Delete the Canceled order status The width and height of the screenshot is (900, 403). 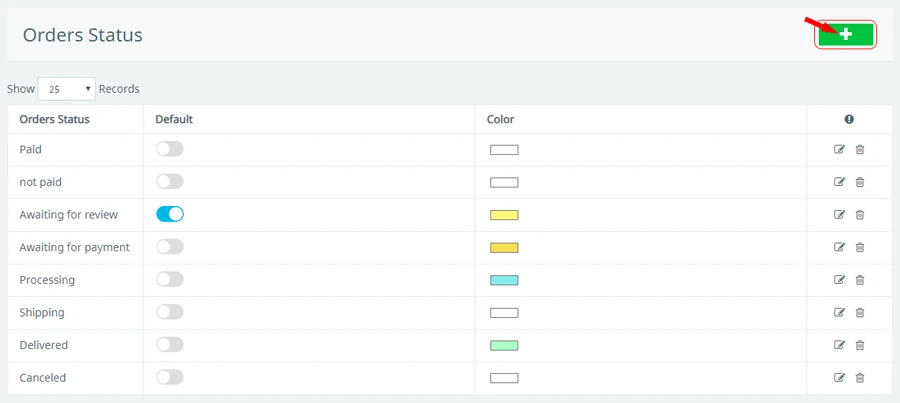pos(860,378)
